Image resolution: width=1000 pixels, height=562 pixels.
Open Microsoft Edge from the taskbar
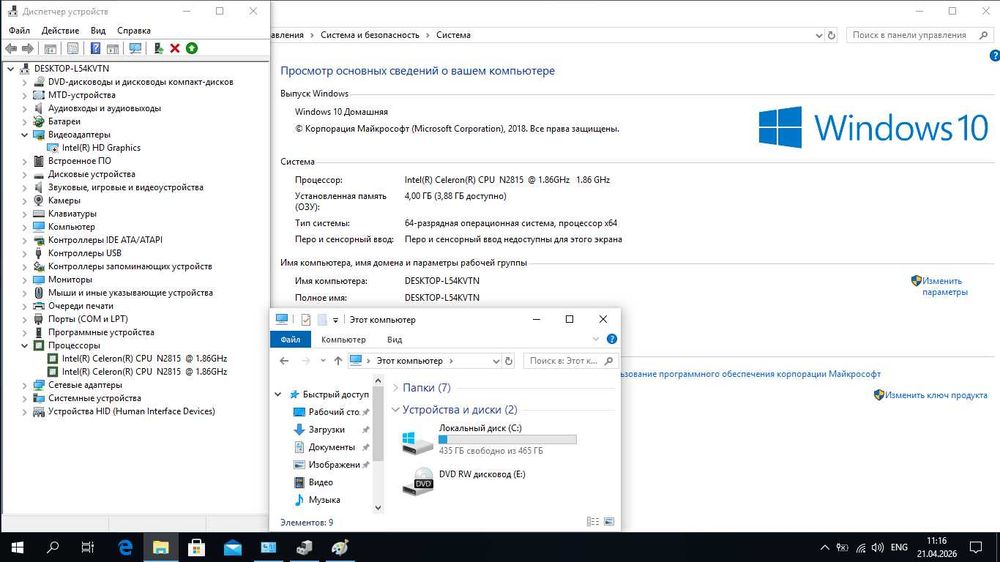(125, 547)
